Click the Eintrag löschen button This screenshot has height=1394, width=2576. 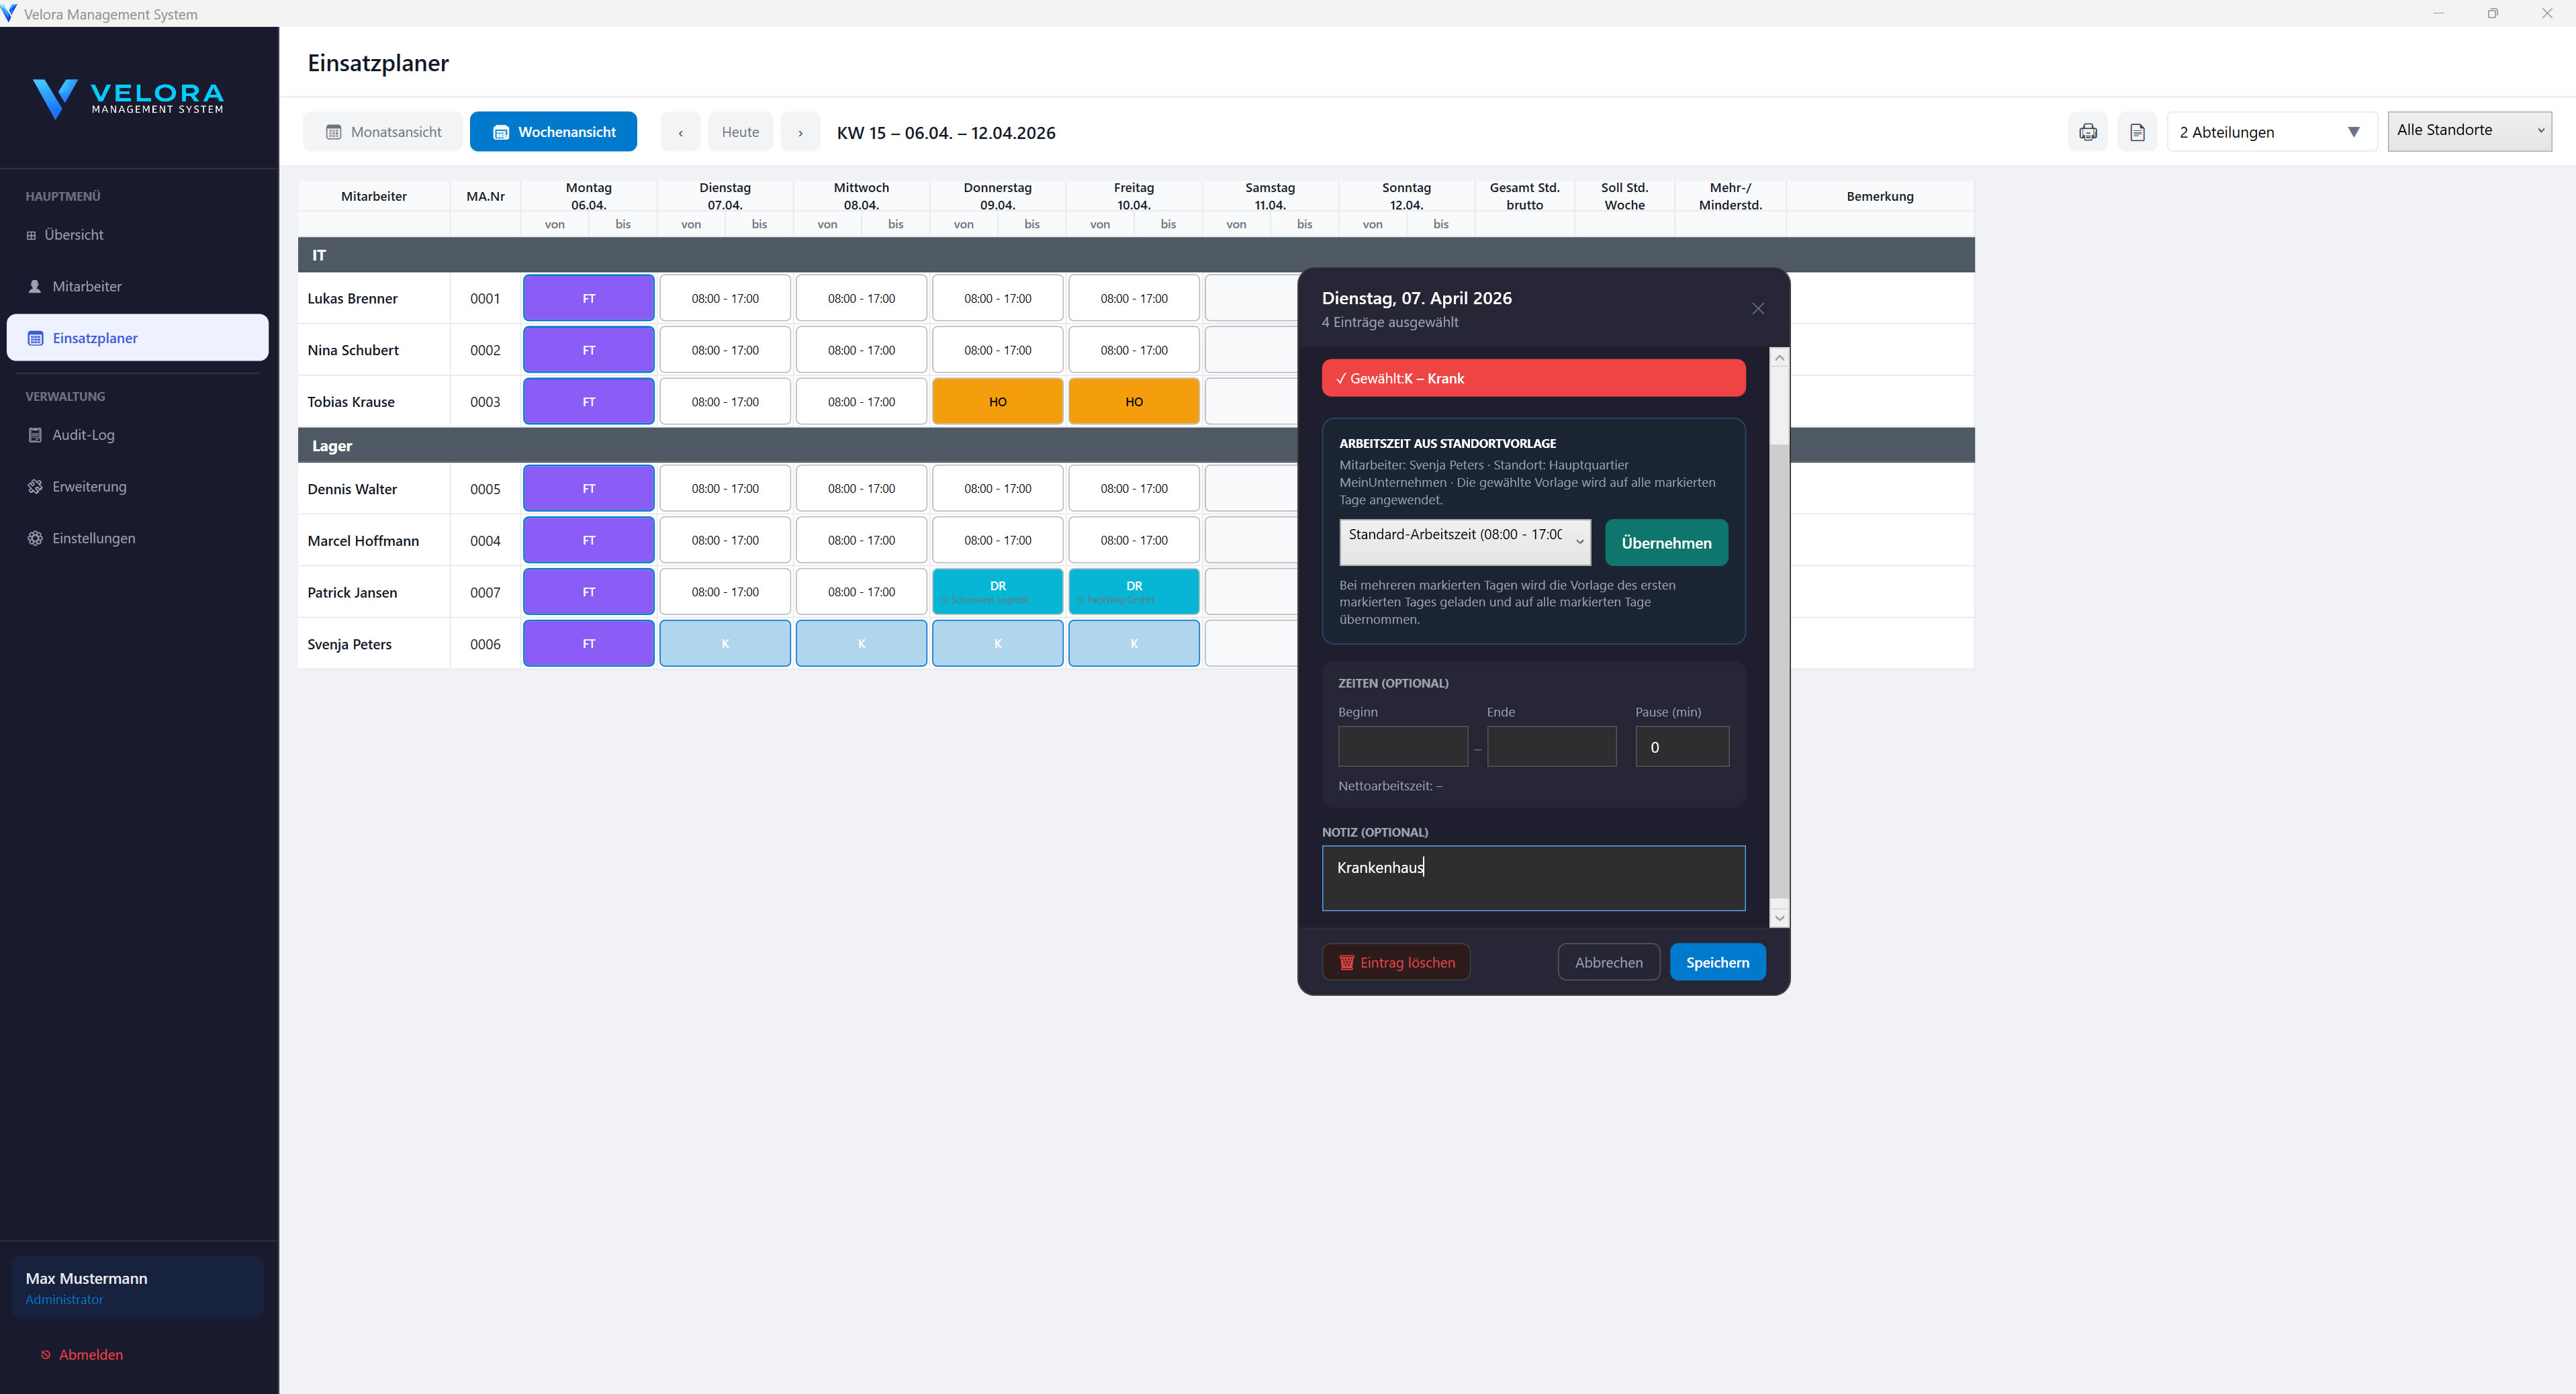[x=1395, y=962]
